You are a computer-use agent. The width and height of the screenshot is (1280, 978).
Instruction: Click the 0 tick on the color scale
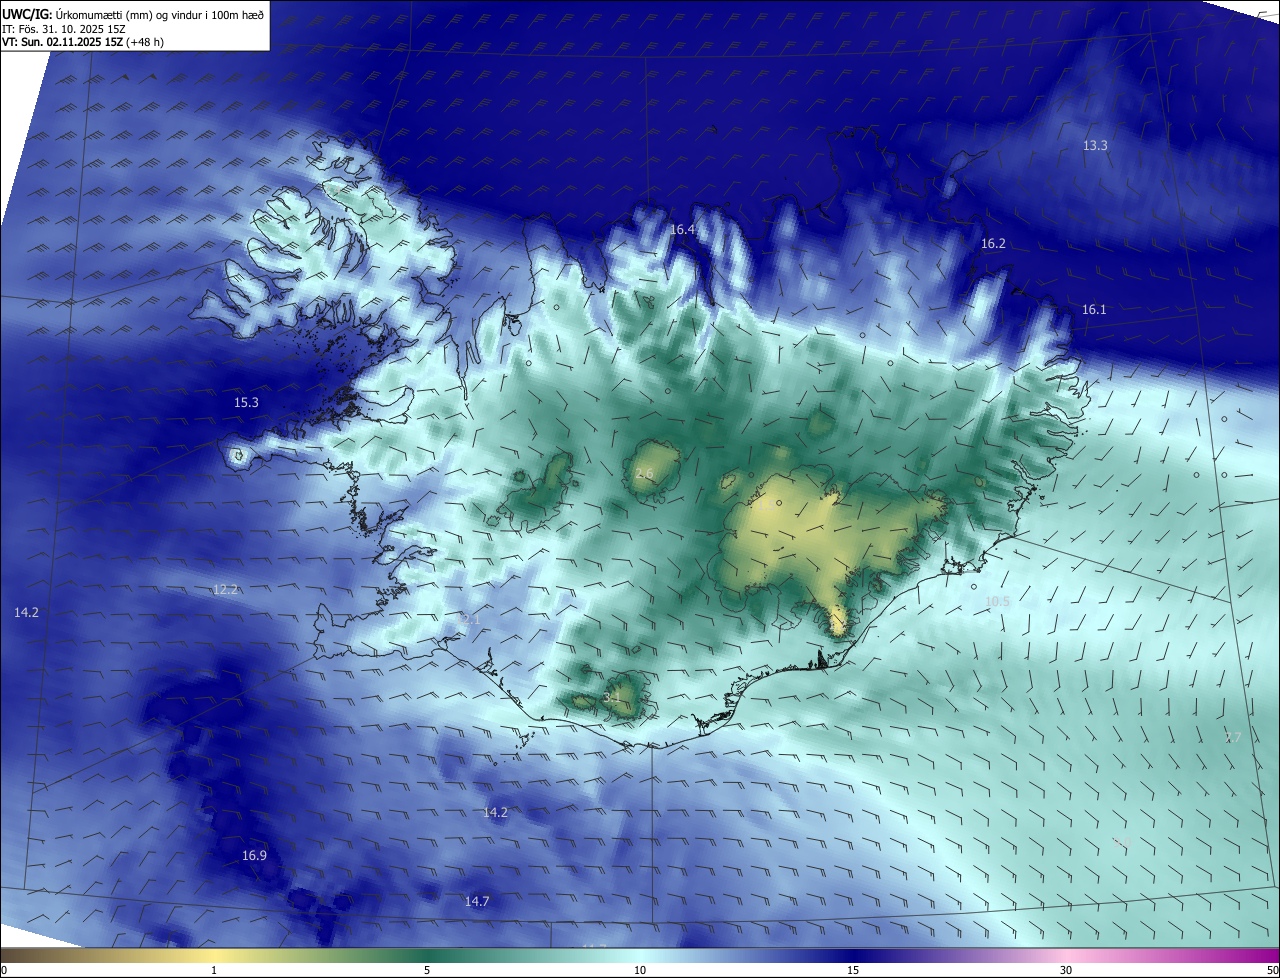(3, 970)
